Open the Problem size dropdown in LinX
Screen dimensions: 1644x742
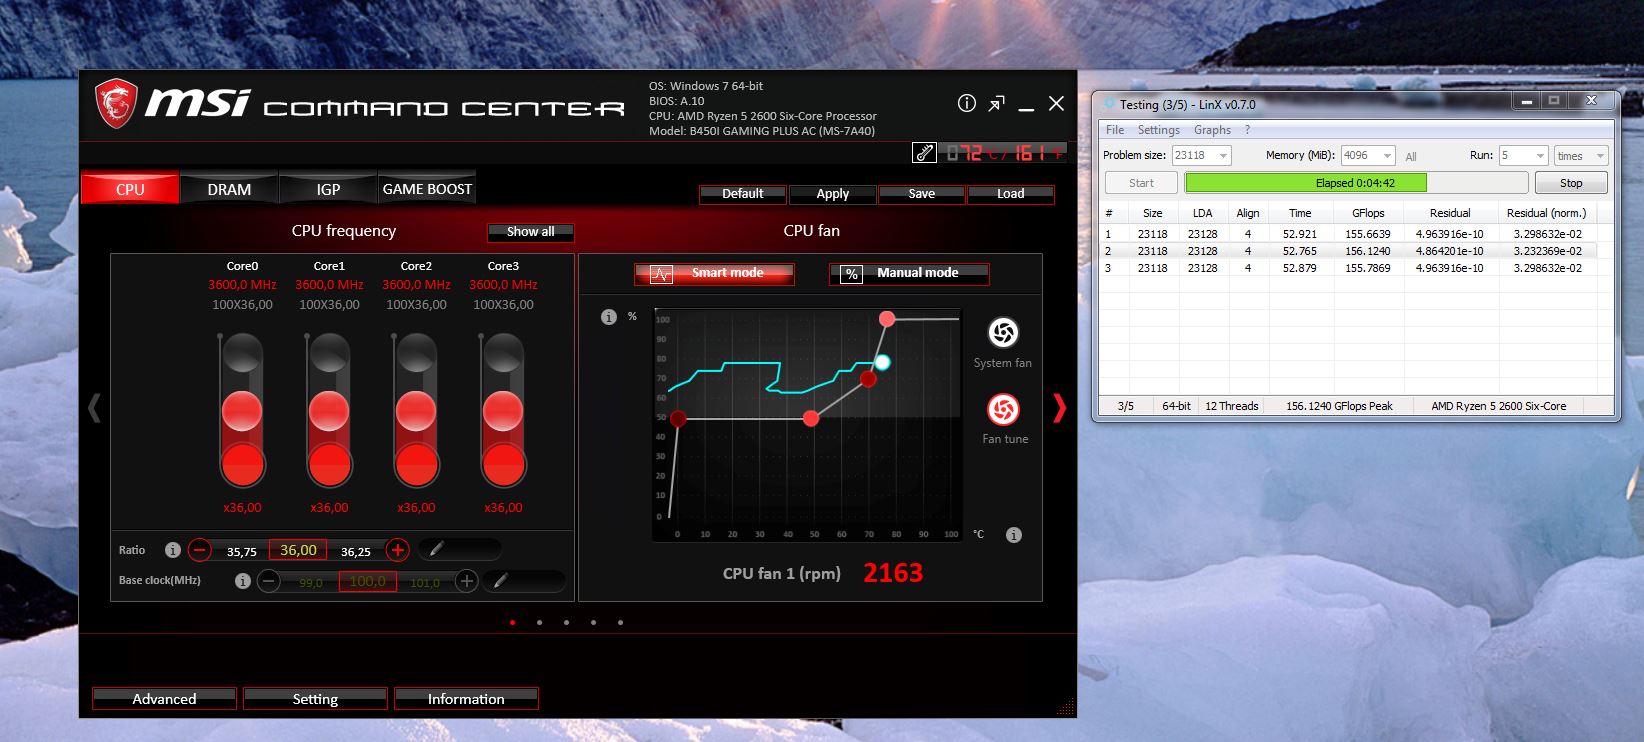pyautogui.click(x=1201, y=156)
